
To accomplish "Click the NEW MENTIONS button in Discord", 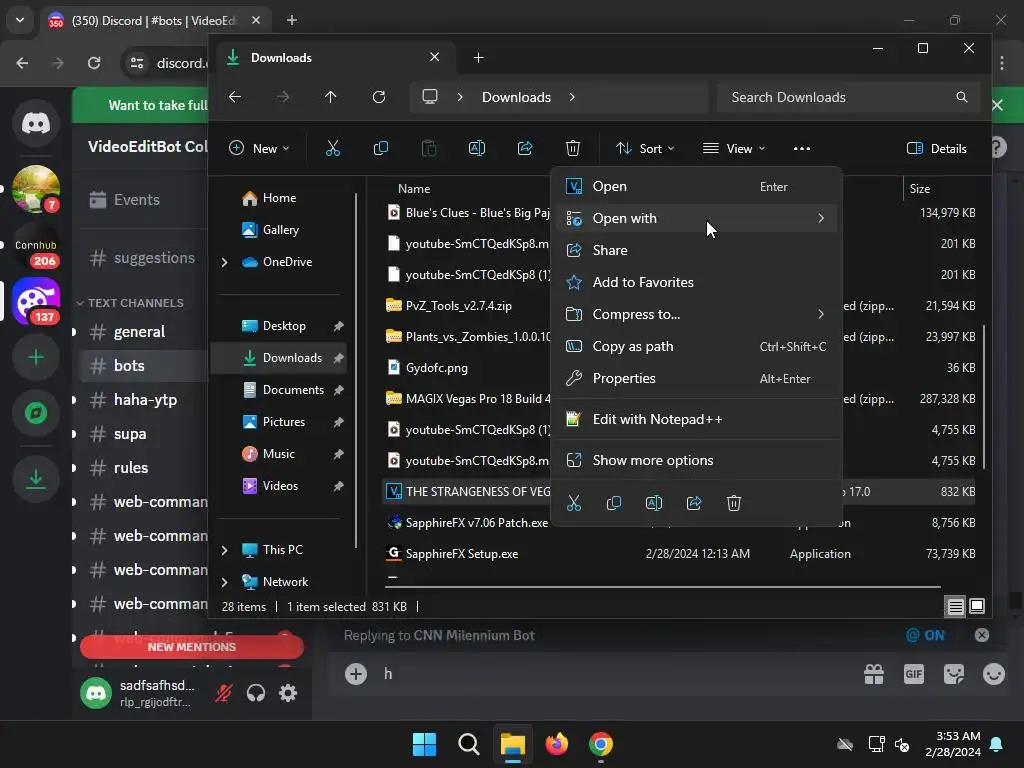I will point(192,647).
